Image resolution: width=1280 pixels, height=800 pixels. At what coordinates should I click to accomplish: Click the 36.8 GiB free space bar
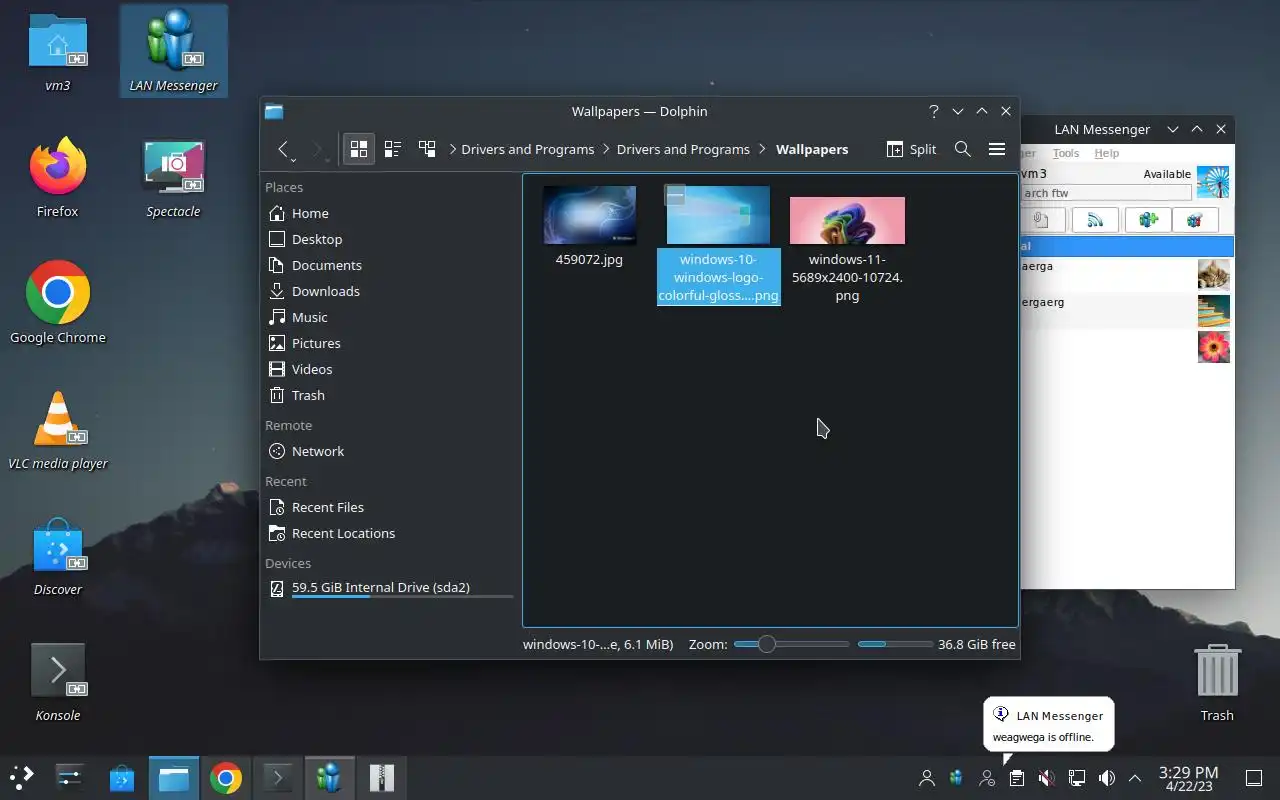[895, 644]
